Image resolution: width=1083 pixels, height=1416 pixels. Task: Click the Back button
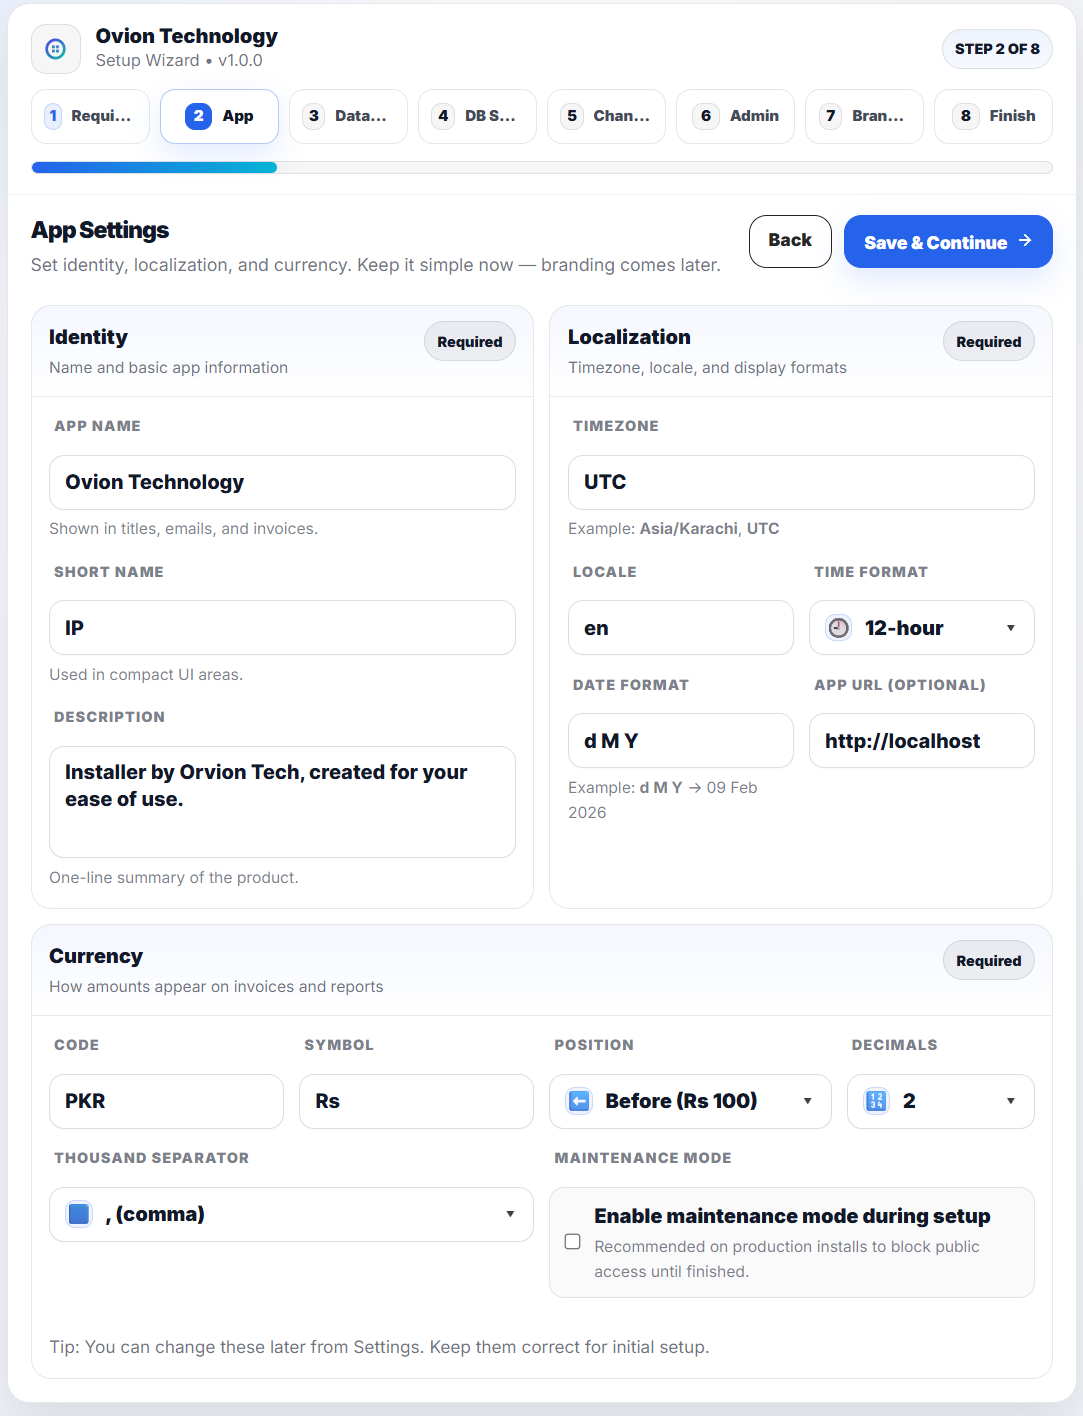(x=789, y=241)
